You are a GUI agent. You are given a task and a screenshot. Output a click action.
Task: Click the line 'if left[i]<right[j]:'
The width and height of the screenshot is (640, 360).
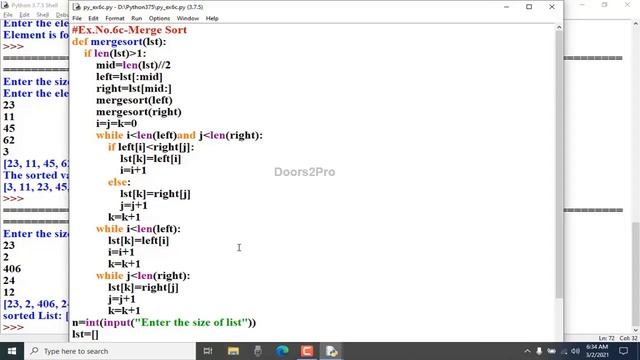pos(151,147)
